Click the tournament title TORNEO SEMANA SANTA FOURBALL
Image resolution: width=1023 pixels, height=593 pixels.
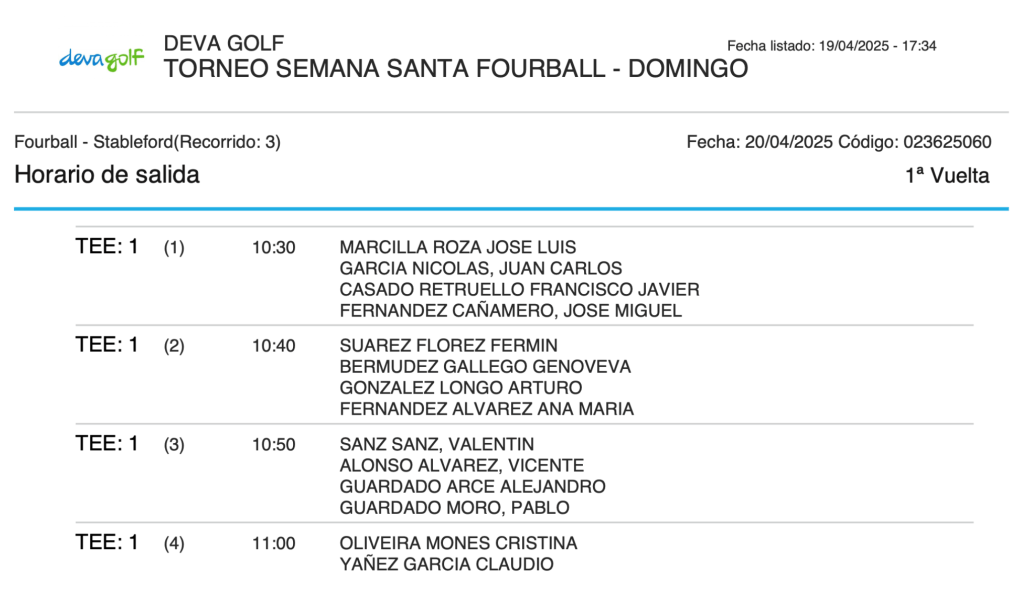(x=455, y=69)
